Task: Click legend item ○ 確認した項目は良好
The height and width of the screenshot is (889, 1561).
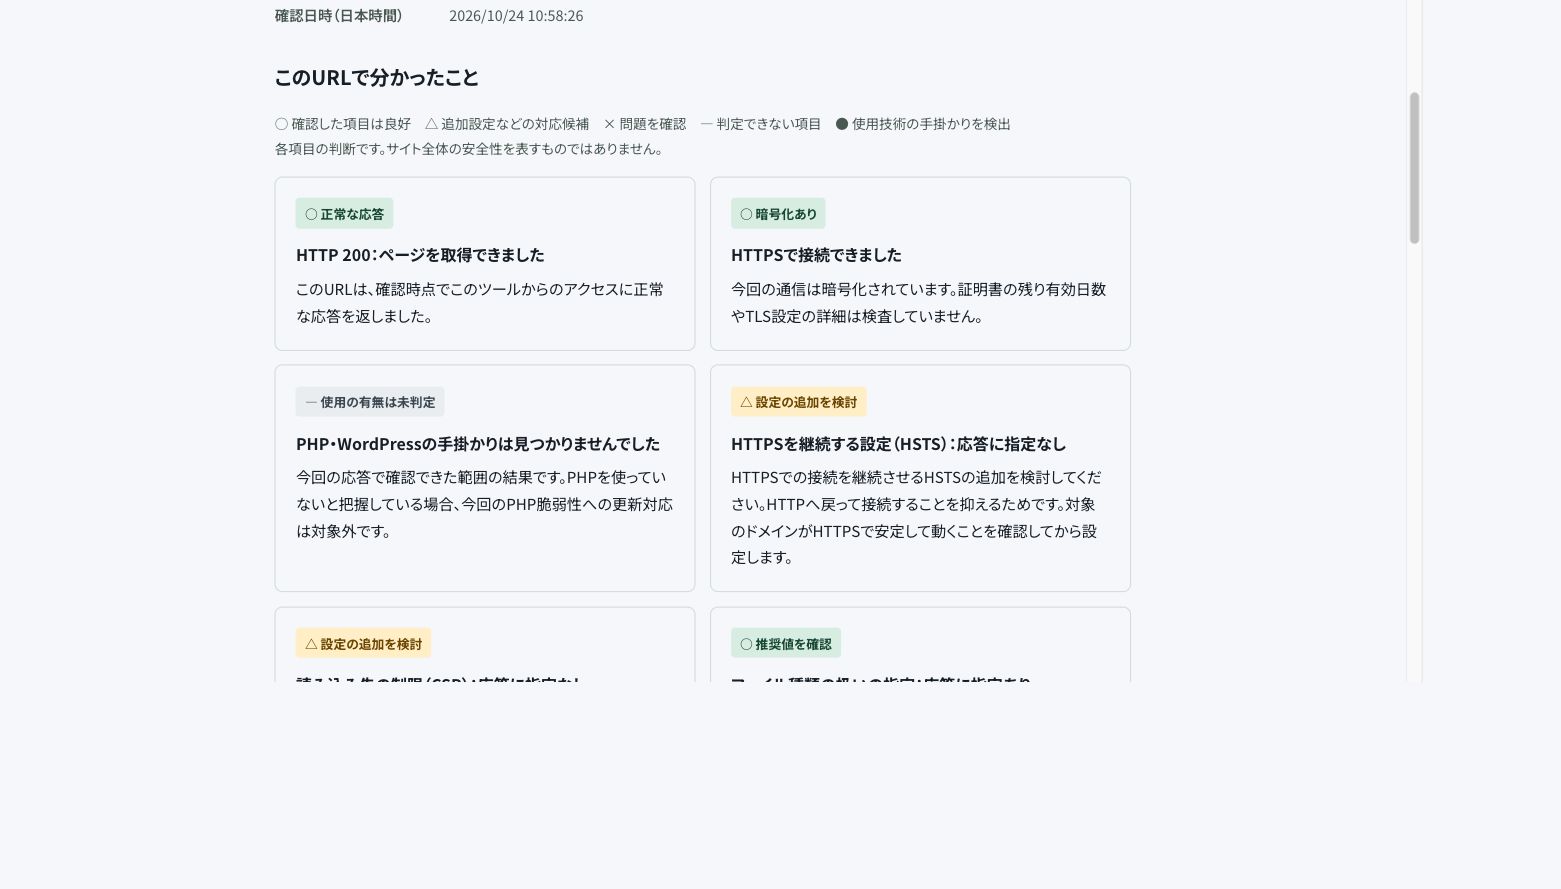Action: (343, 124)
